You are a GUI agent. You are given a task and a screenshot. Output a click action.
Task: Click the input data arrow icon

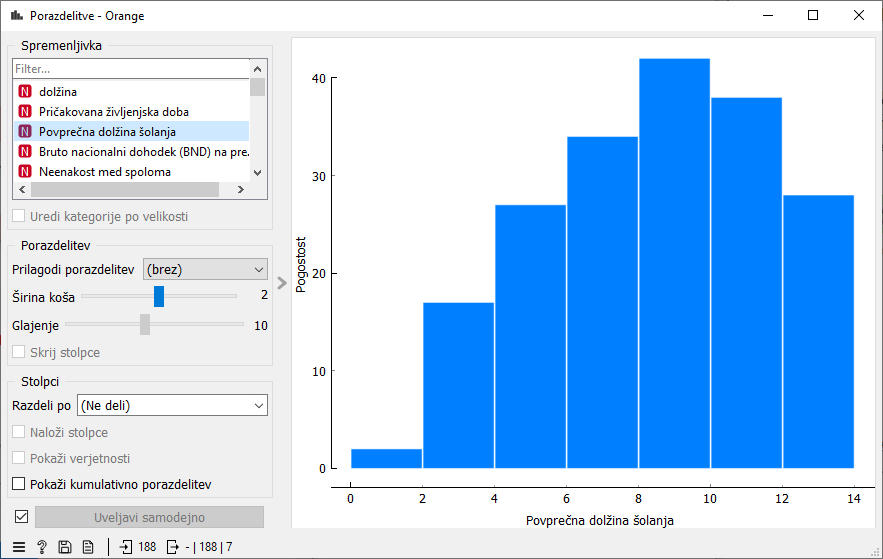point(126,547)
